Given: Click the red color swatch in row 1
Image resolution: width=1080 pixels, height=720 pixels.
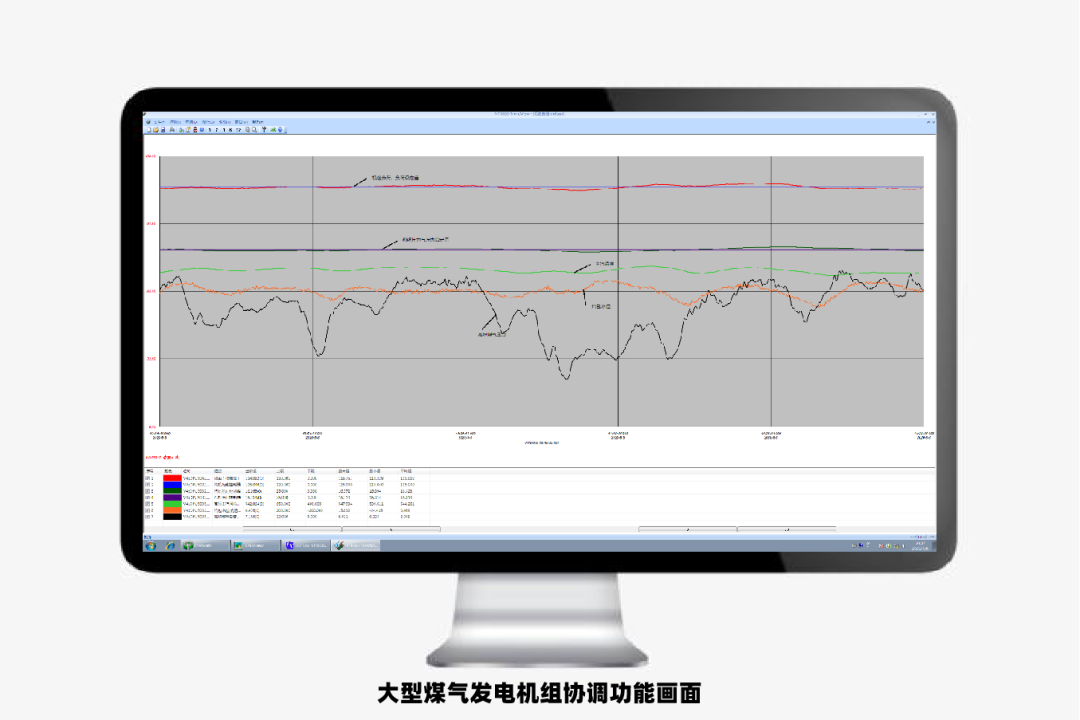Looking at the screenshot, I should point(172,479).
